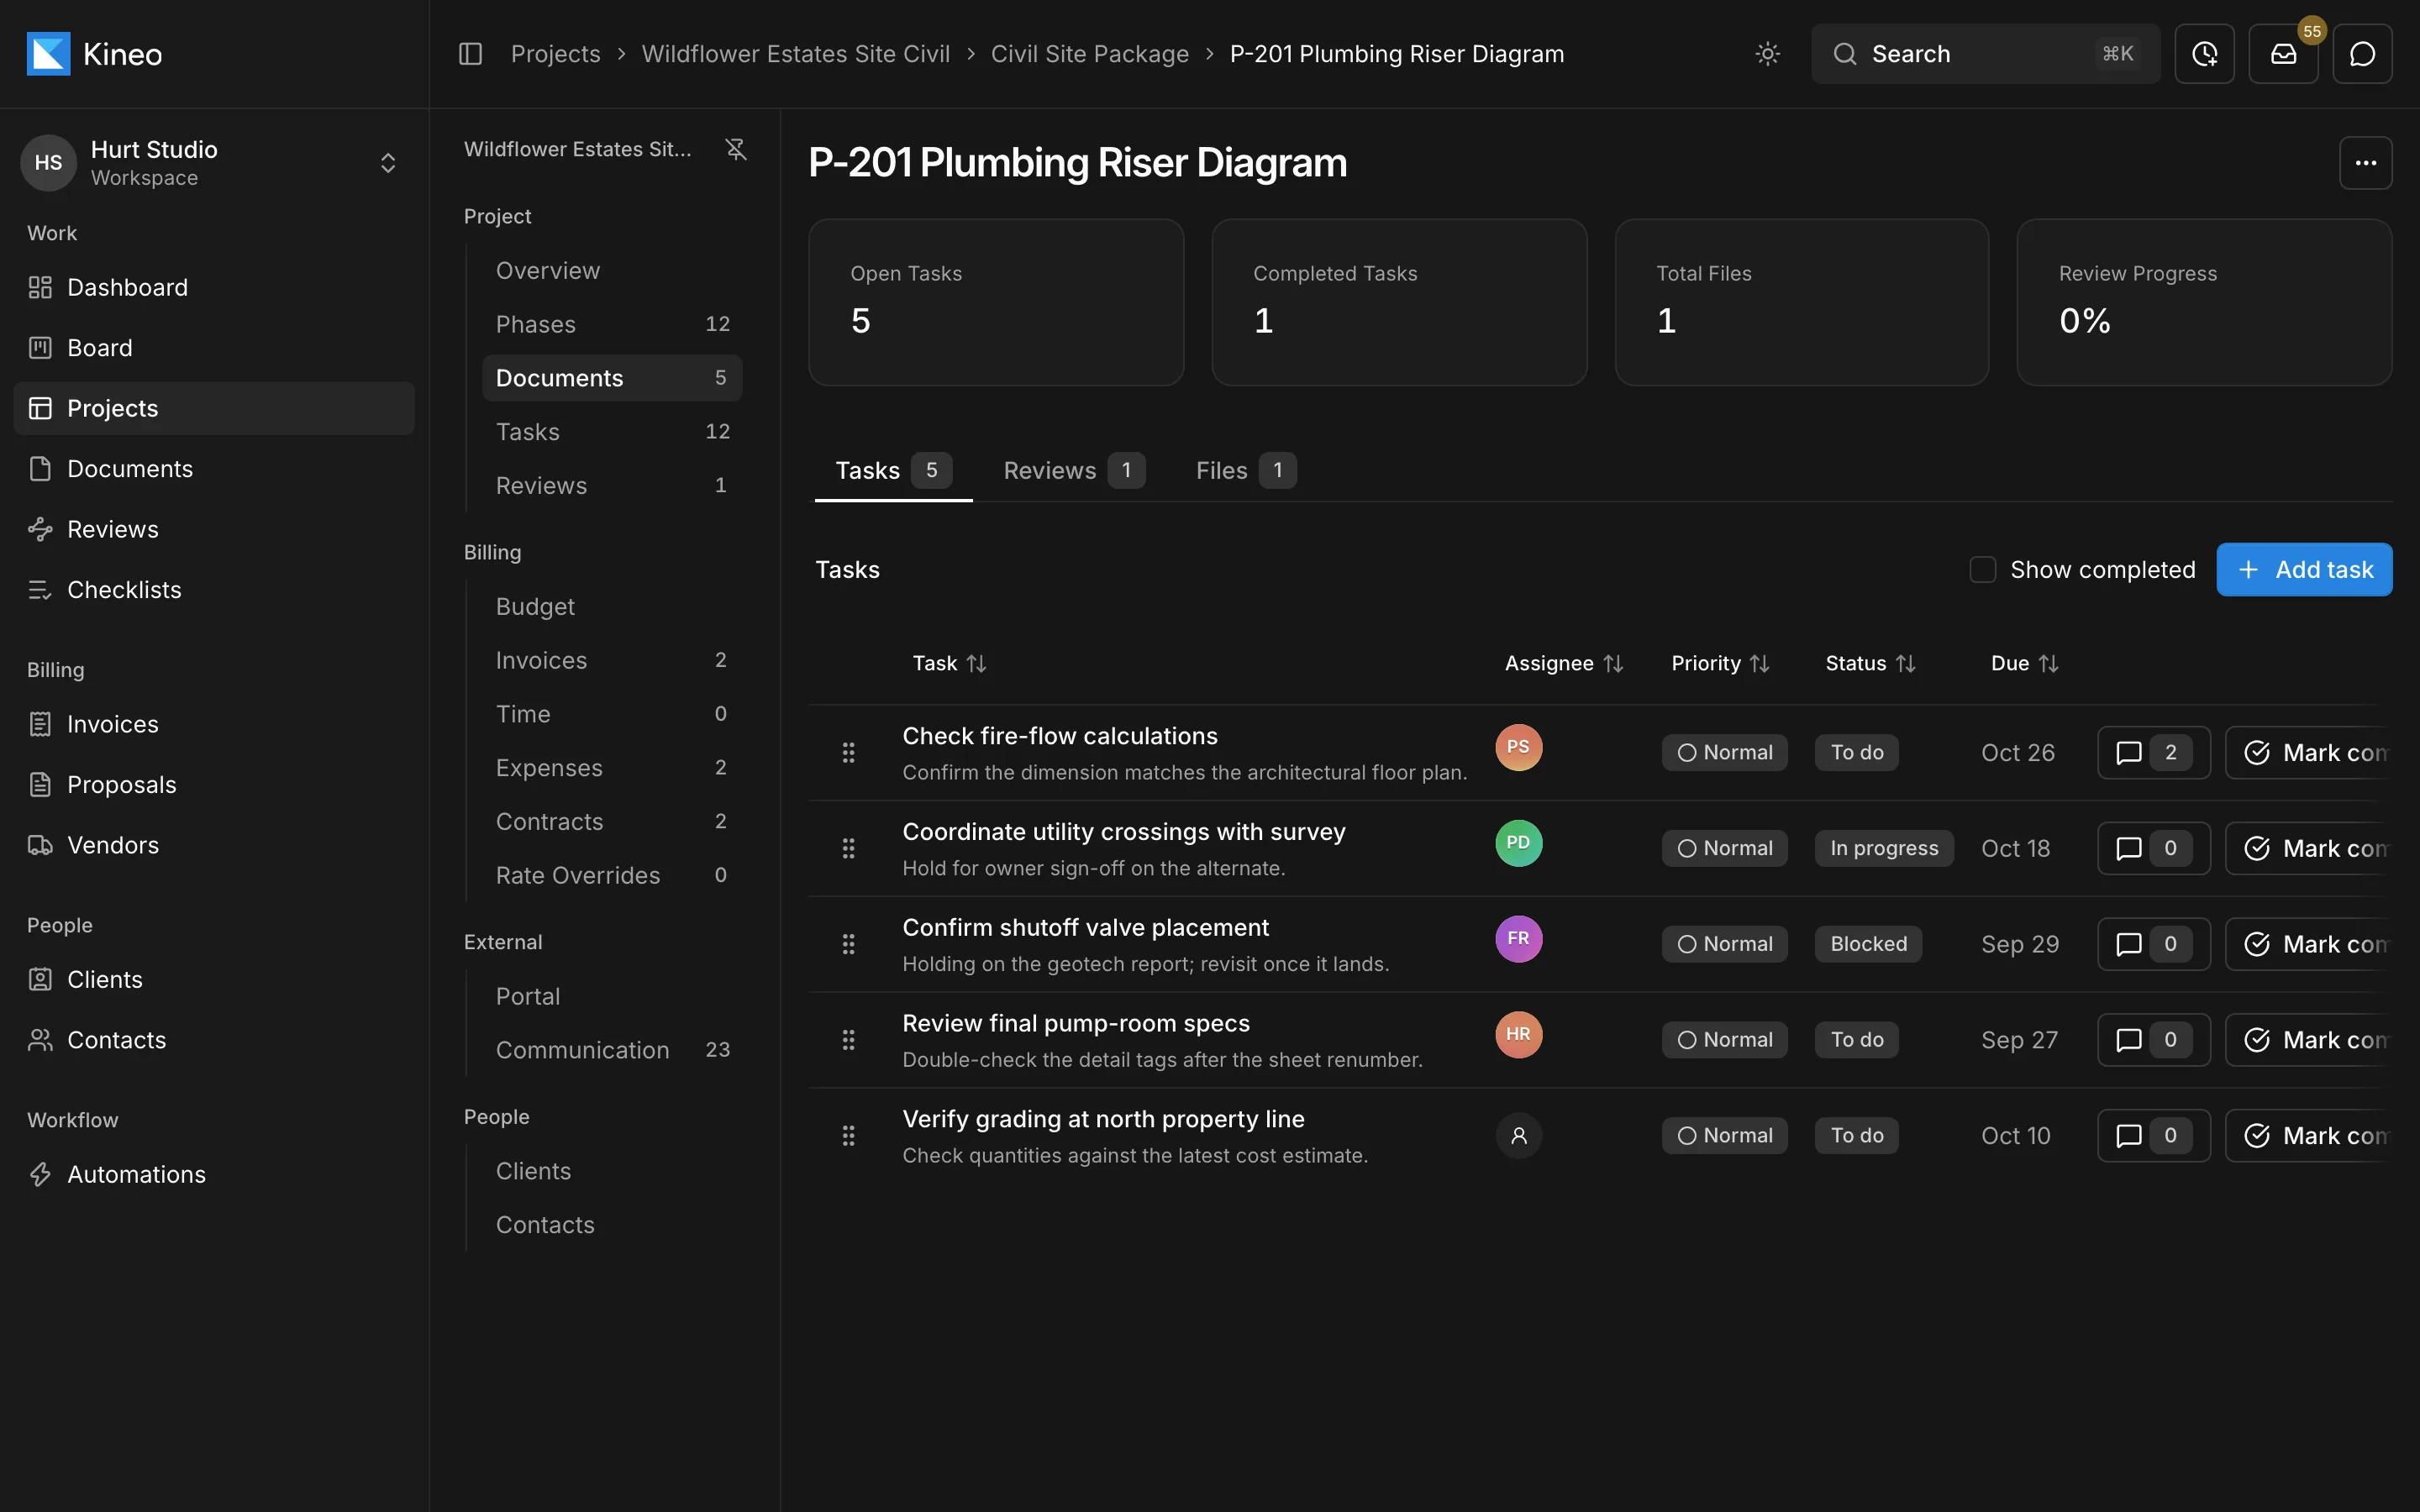
Task: Sort by the Status column
Action: pyautogui.click(x=1870, y=664)
